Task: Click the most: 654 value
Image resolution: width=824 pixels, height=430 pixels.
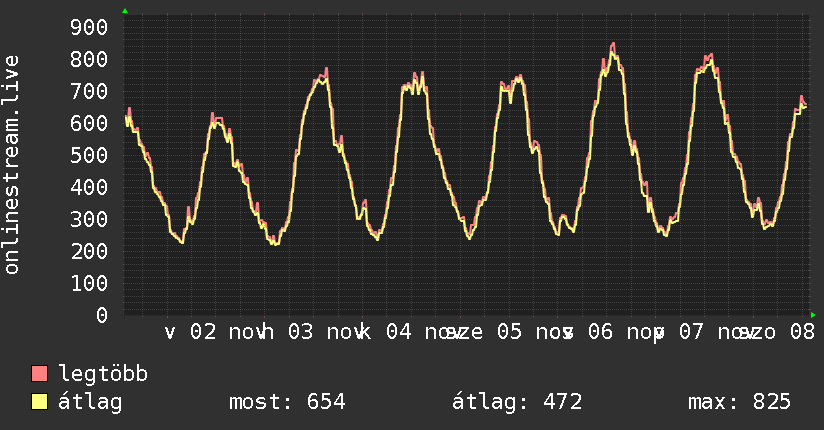Action: pyautogui.click(x=287, y=402)
